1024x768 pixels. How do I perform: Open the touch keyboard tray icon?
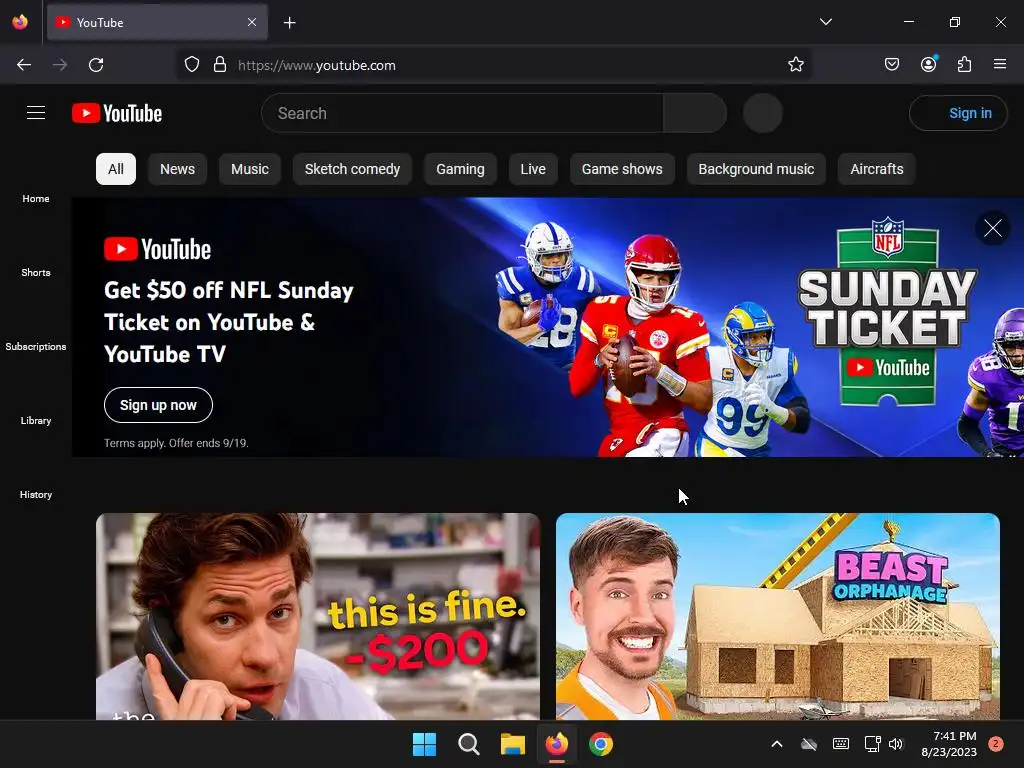click(841, 744)
